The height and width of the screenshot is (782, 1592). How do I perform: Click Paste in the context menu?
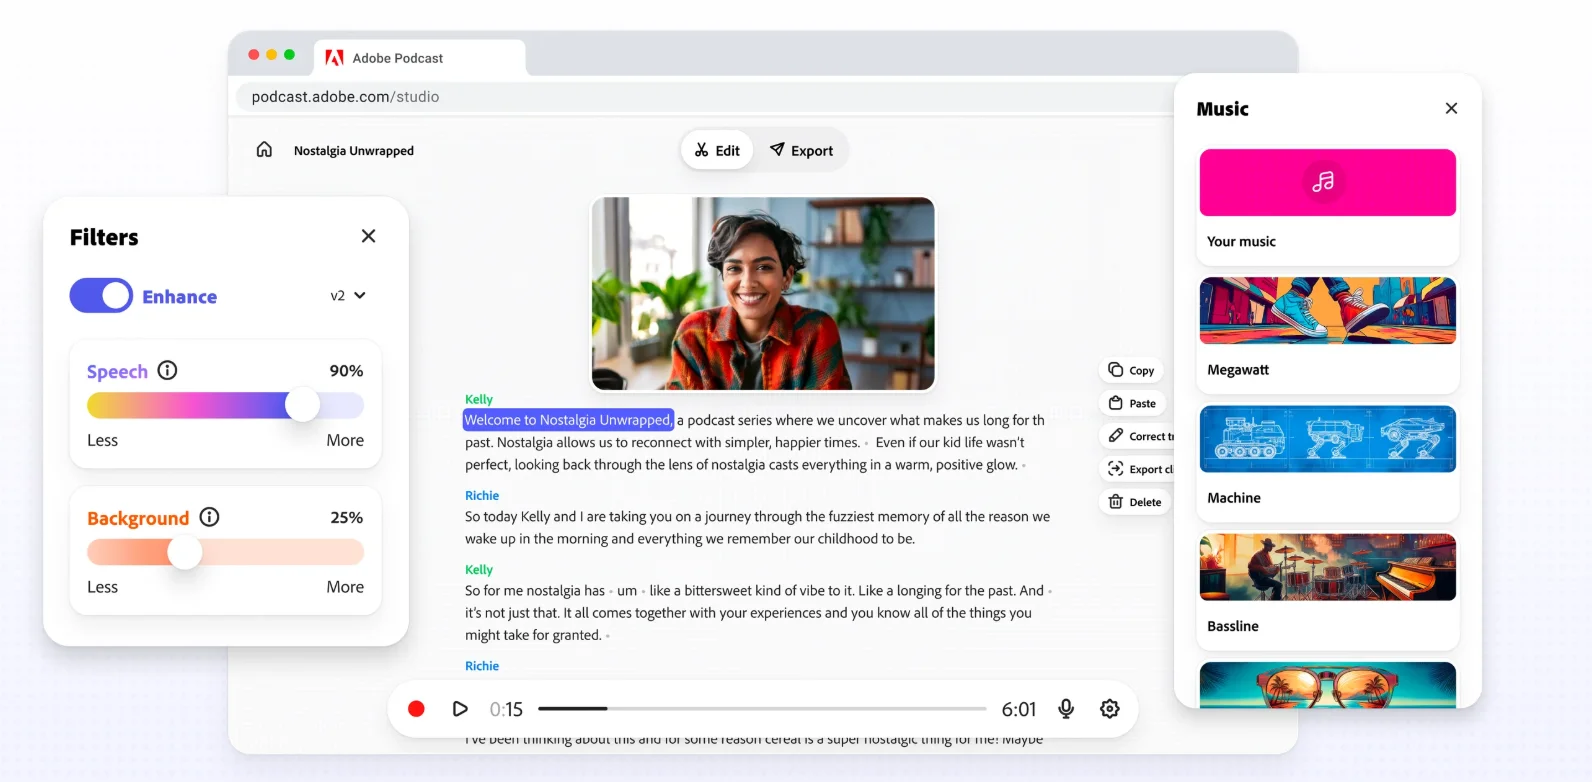click(x=1132, y=403)
